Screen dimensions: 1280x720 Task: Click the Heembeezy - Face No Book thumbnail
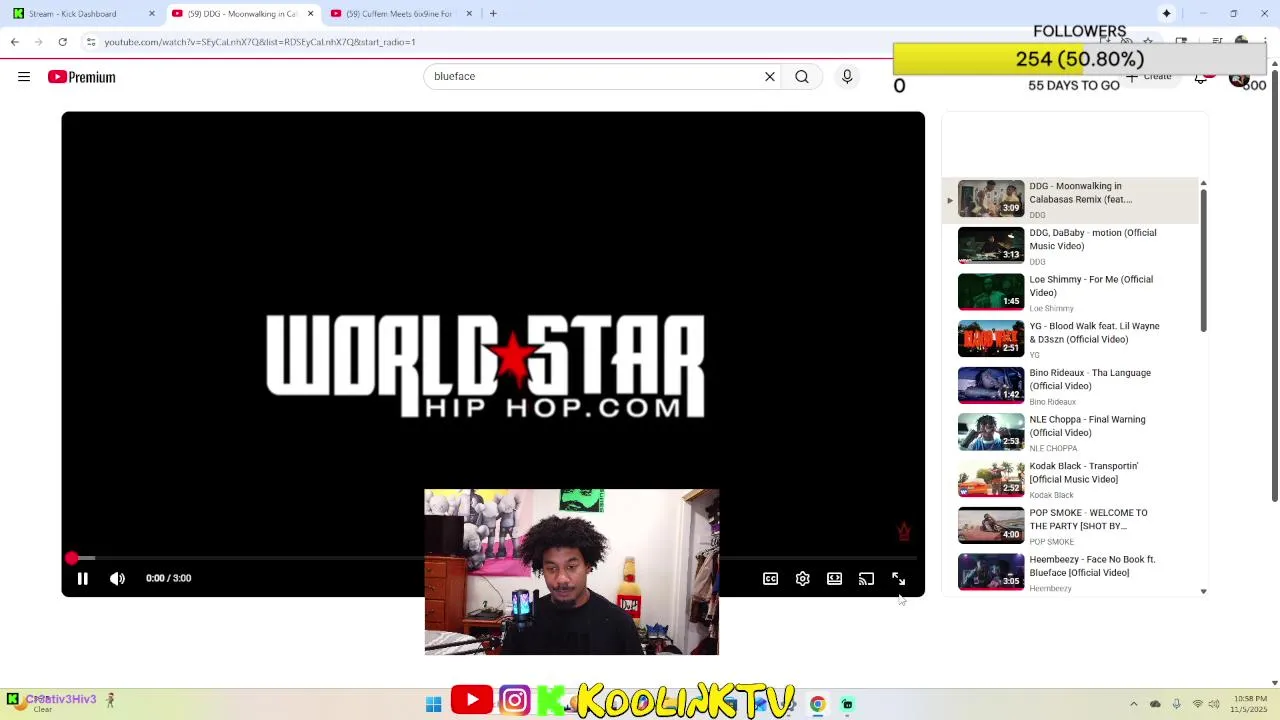(991, 572)
